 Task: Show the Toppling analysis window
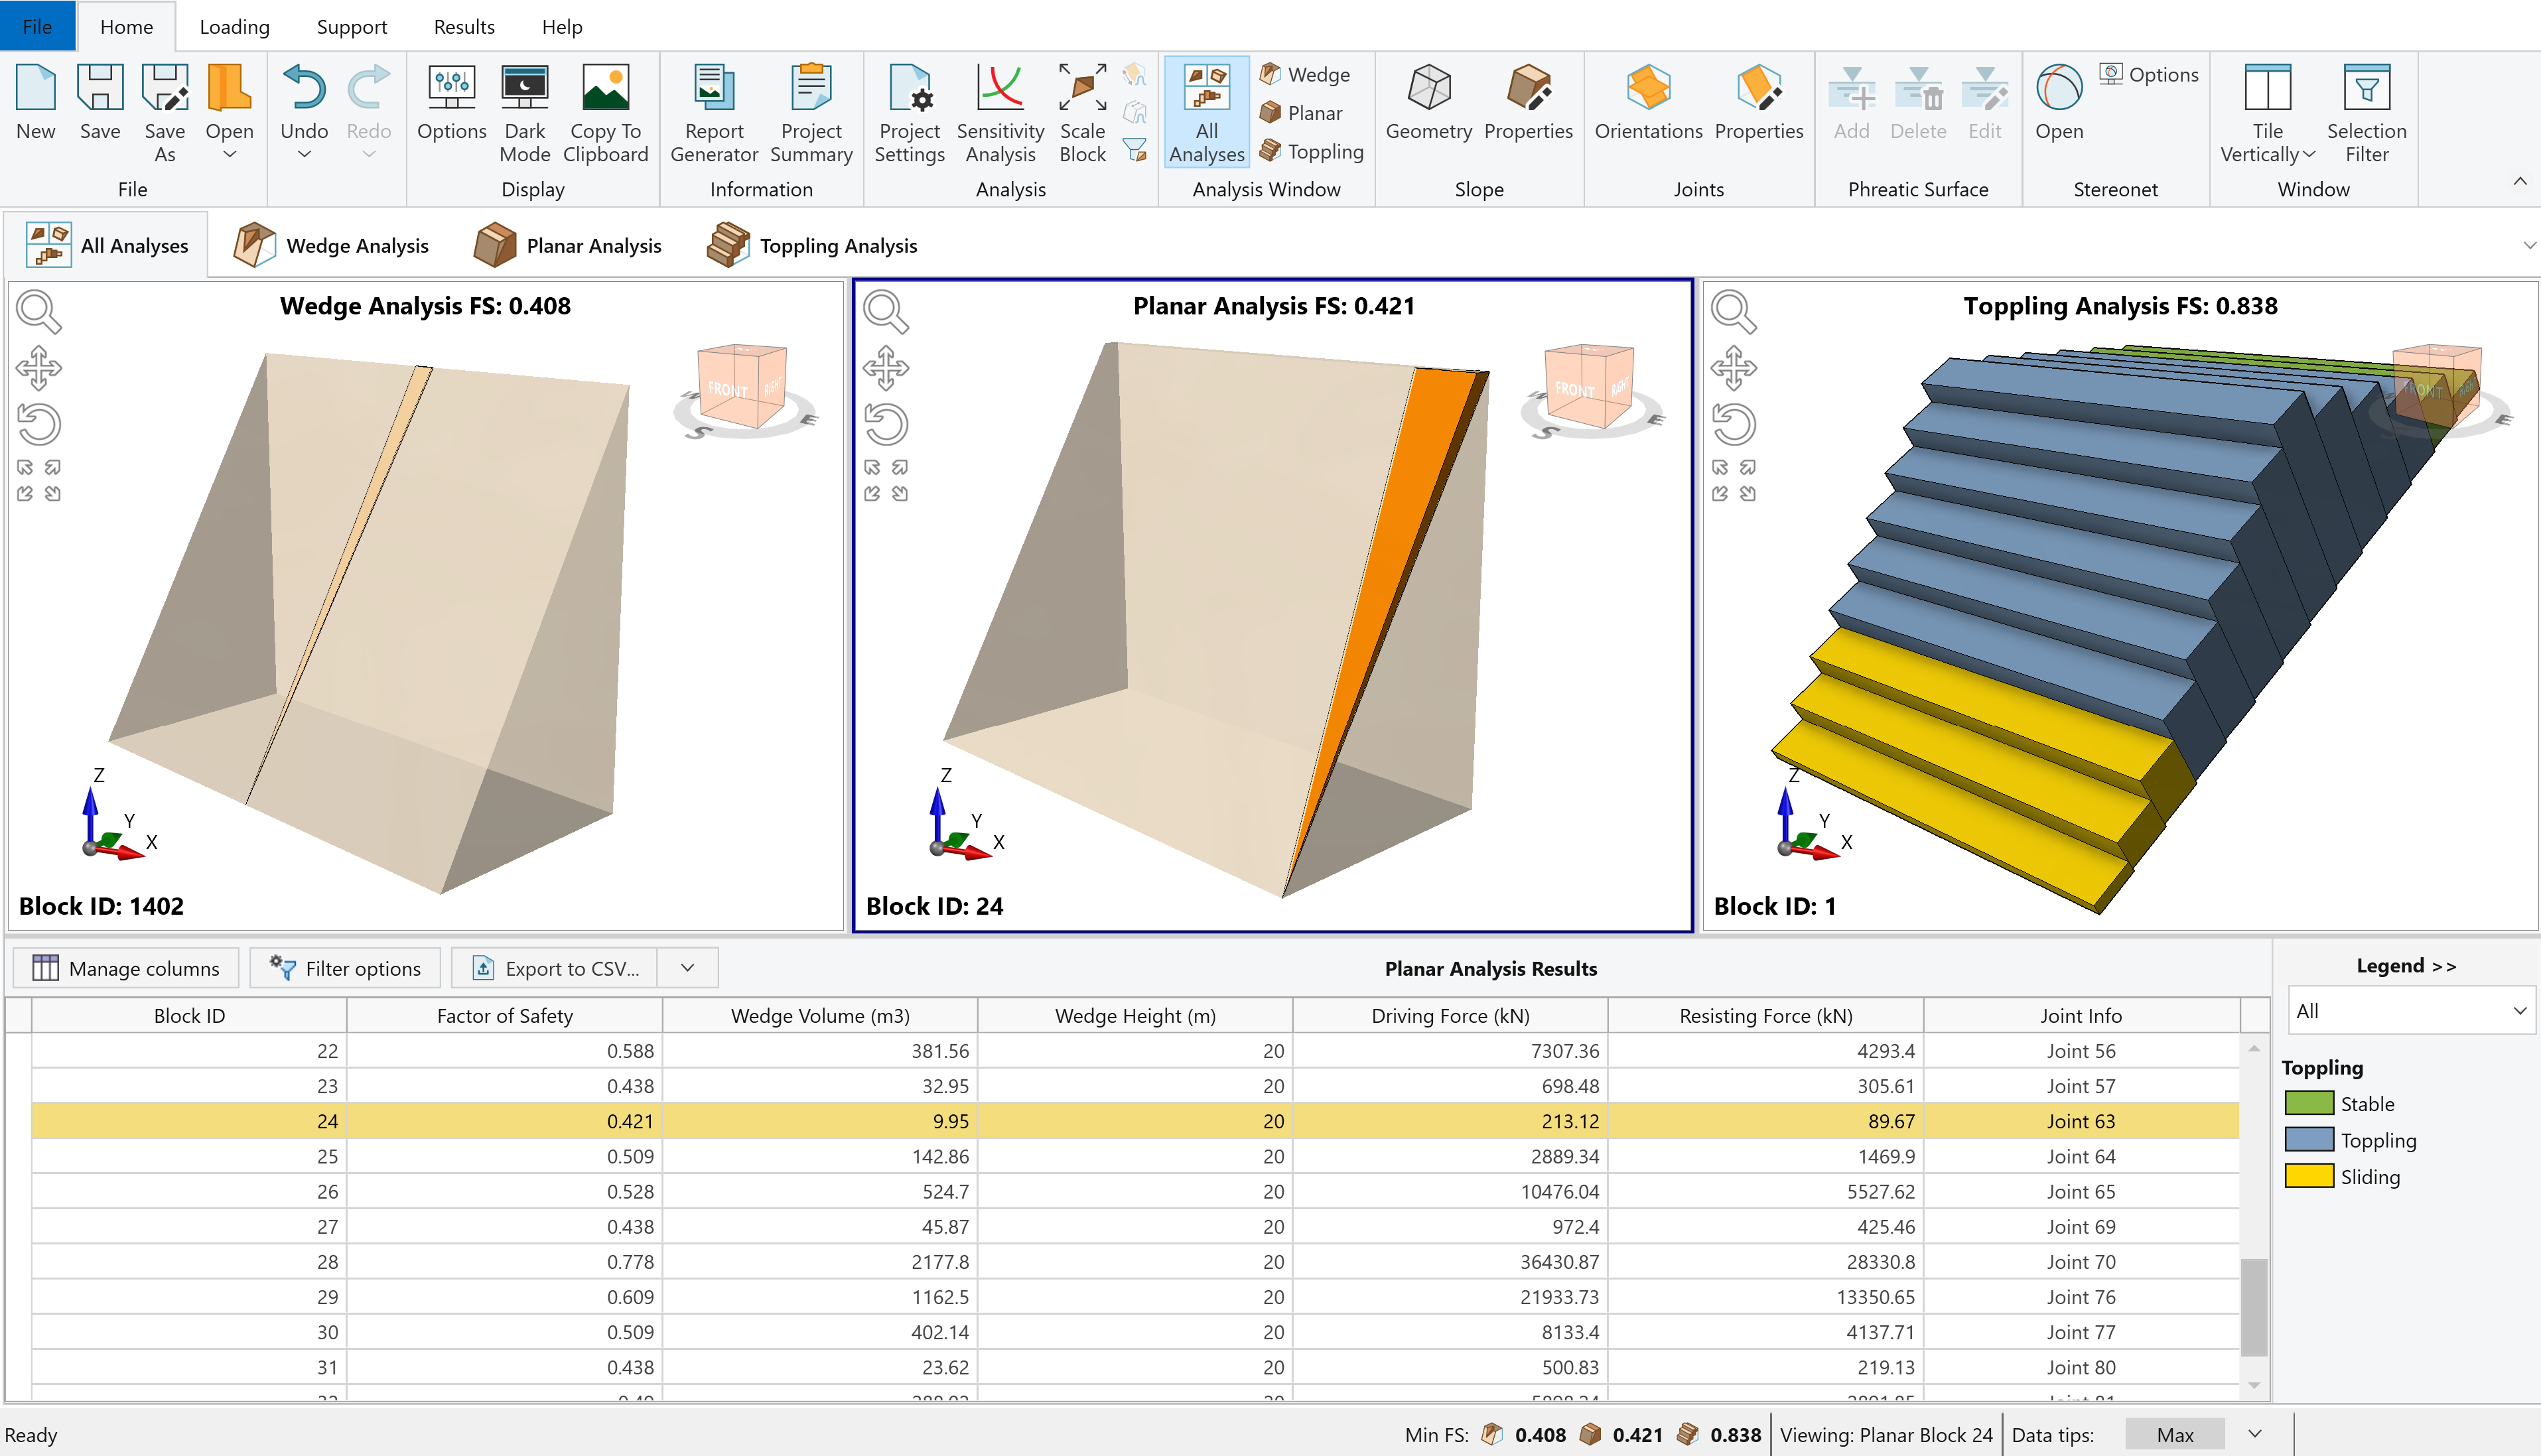point(1312,151)
